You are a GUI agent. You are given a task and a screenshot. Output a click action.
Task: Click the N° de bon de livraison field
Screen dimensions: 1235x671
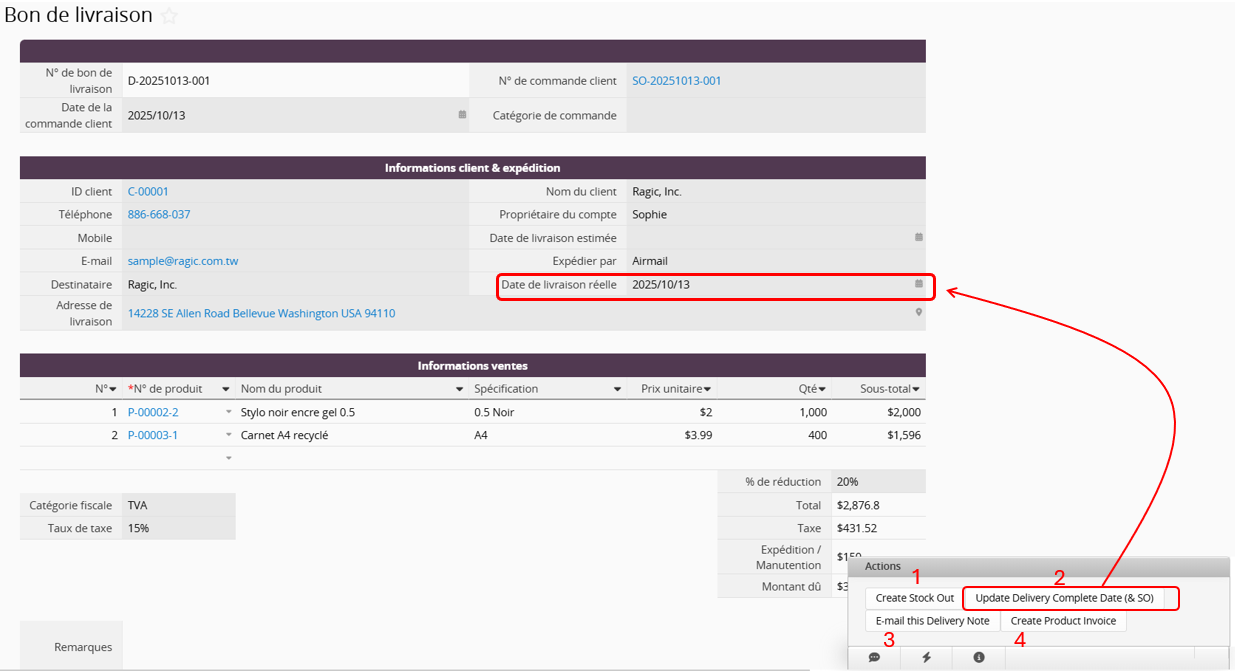295,81
